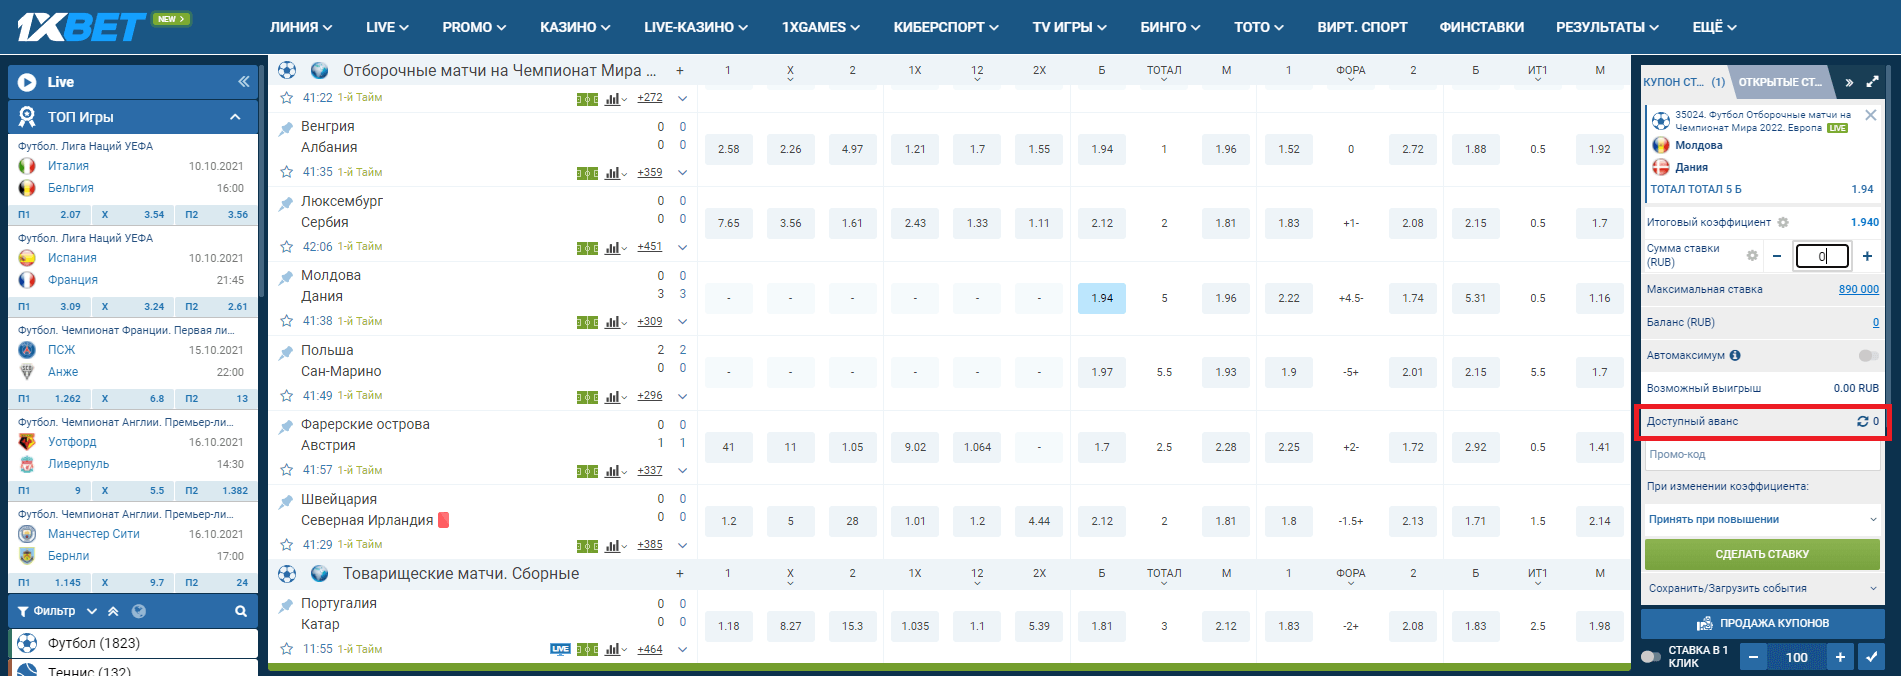Open Италия – Бельгия top game
Viewport: 1901px width, 676px height.
pyautogui.click(x=133, y=177)
